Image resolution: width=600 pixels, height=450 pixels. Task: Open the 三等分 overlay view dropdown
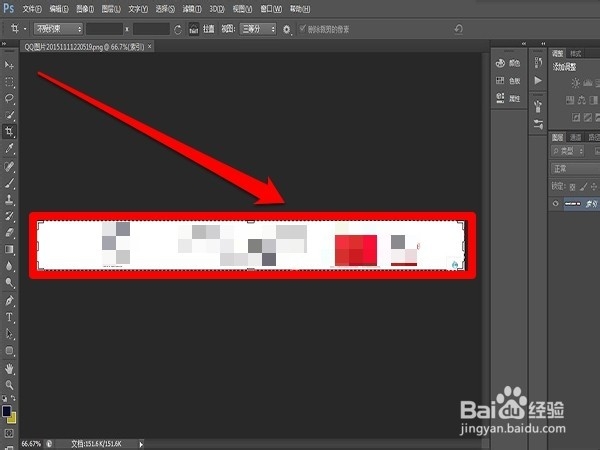[x=258, y=29]
